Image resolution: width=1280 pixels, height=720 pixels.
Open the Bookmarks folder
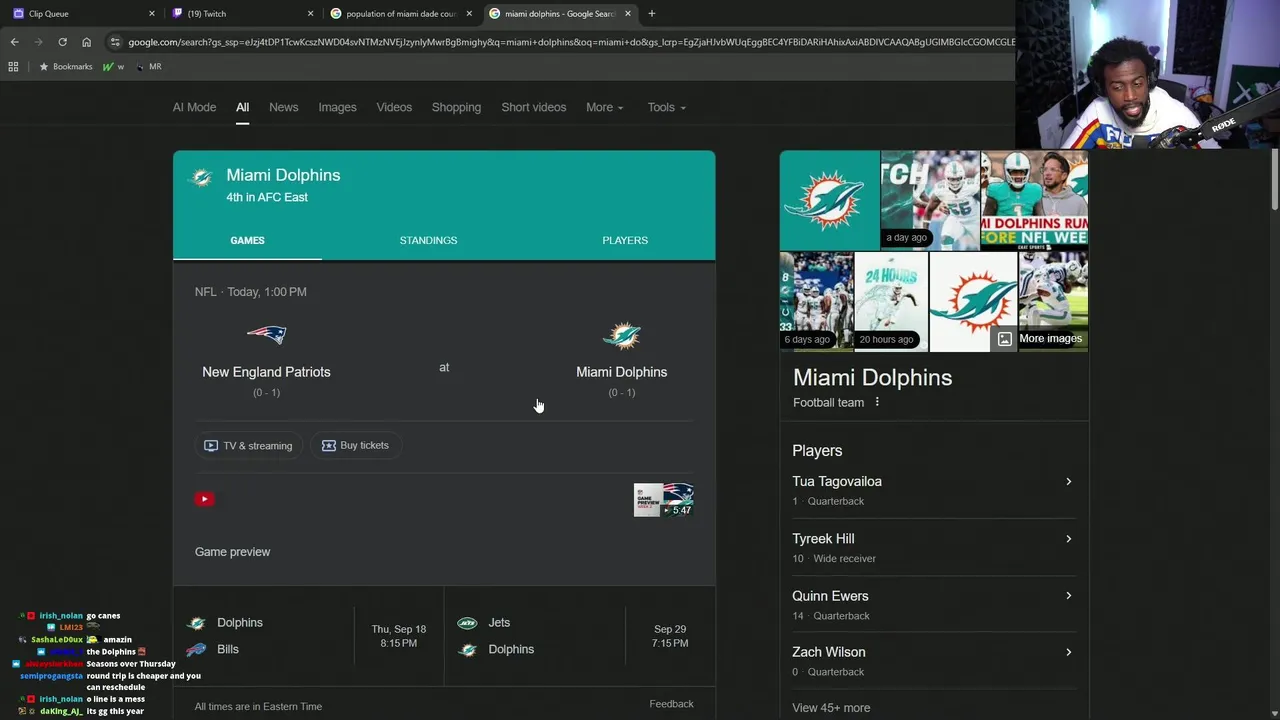tap(65, 66)
